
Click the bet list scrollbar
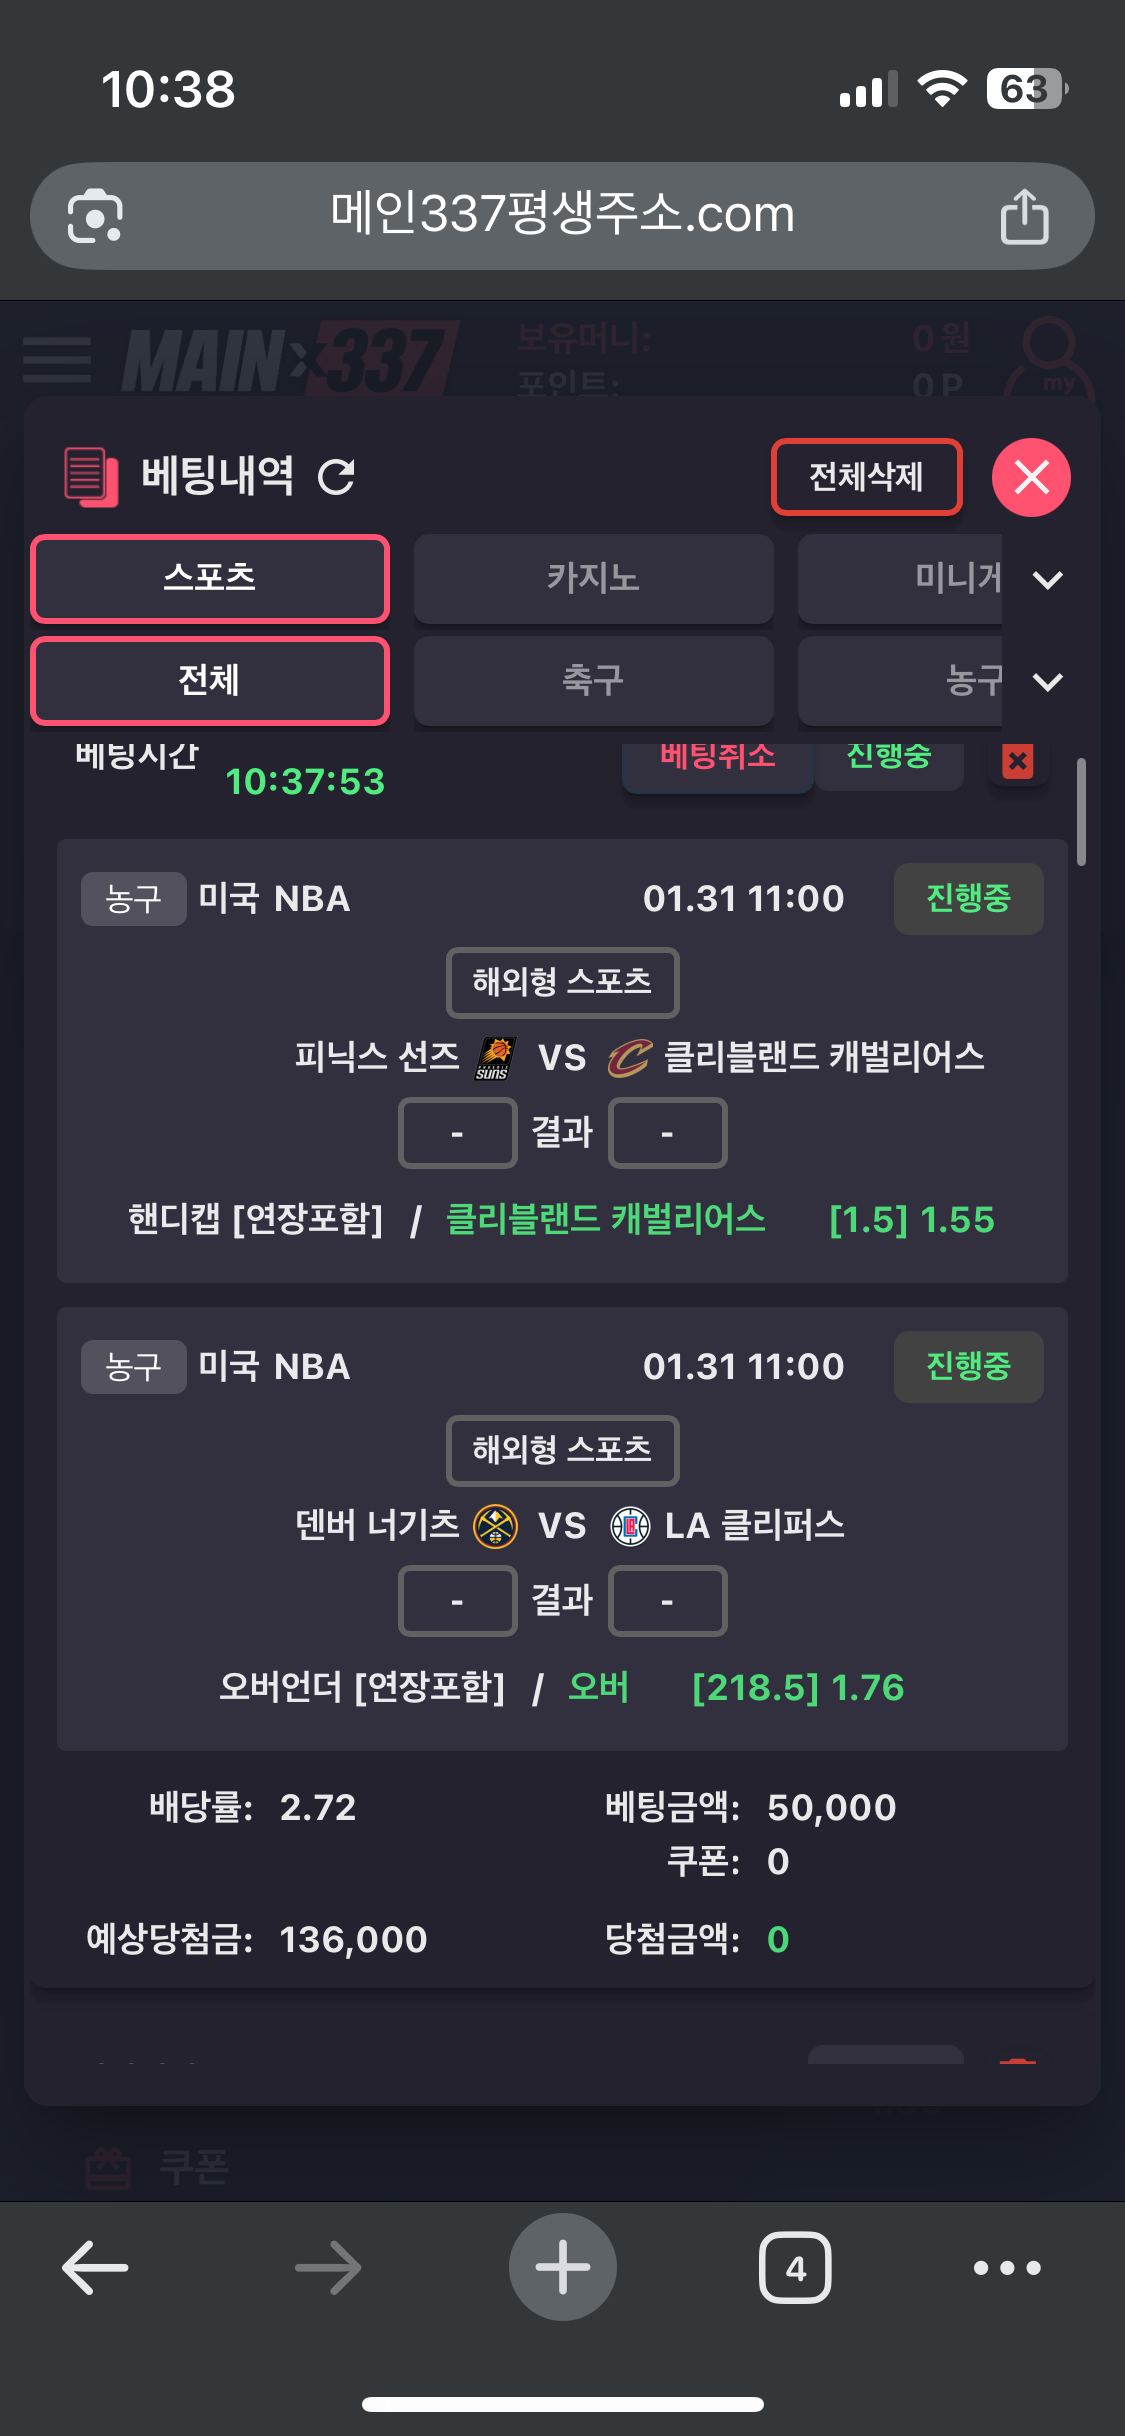(1081, 812)
